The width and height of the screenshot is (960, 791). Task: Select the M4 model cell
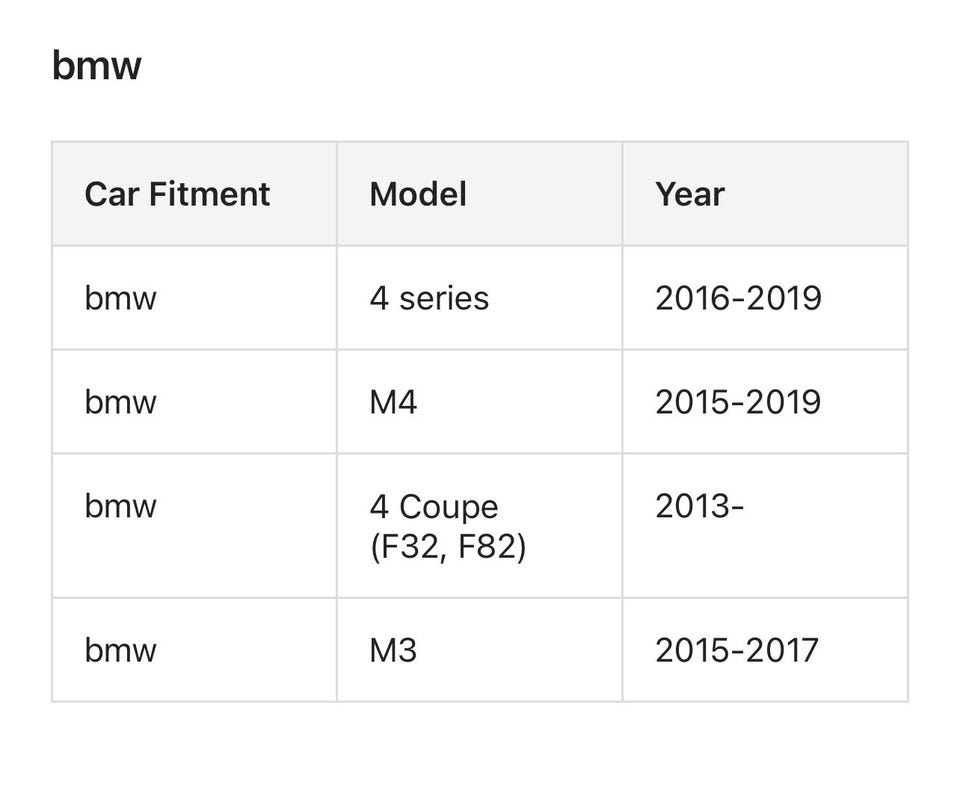pos(393,402)
